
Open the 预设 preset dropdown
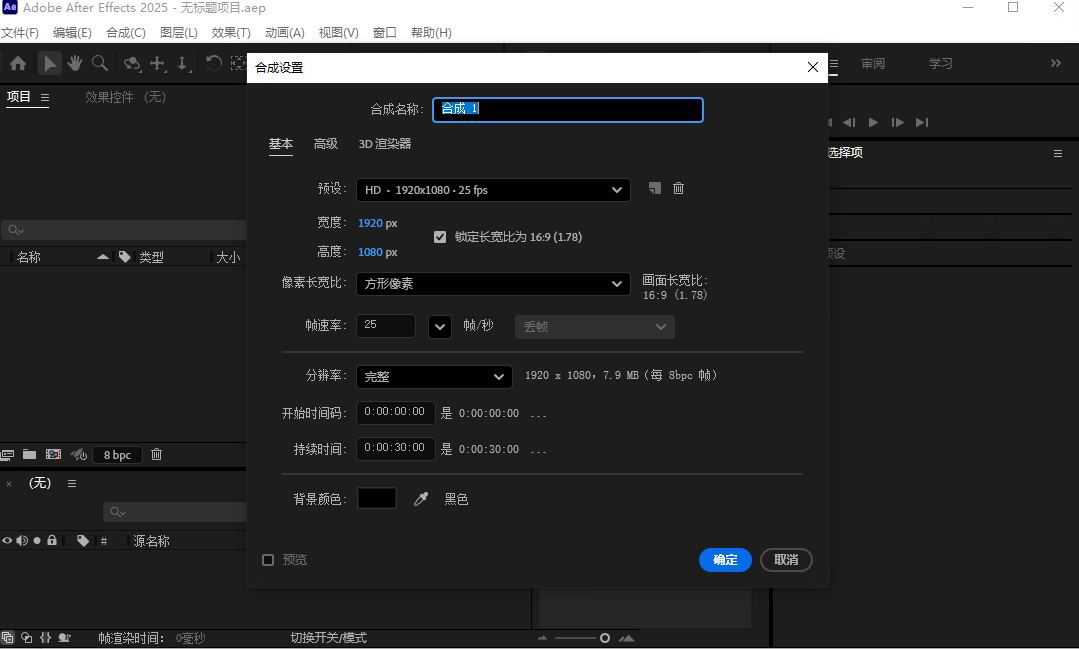(493, 189)
